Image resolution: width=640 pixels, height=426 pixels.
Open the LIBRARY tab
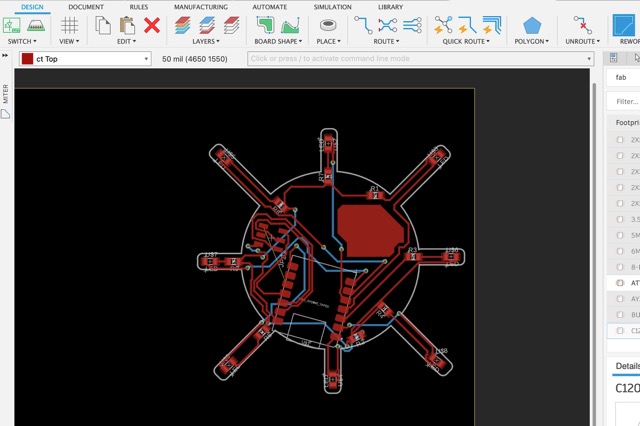coord(390,7)
